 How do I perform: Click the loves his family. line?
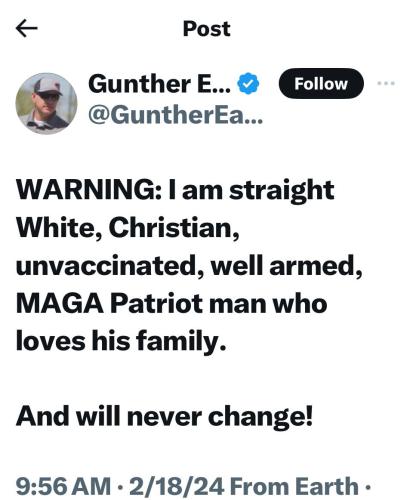[121, 341]
